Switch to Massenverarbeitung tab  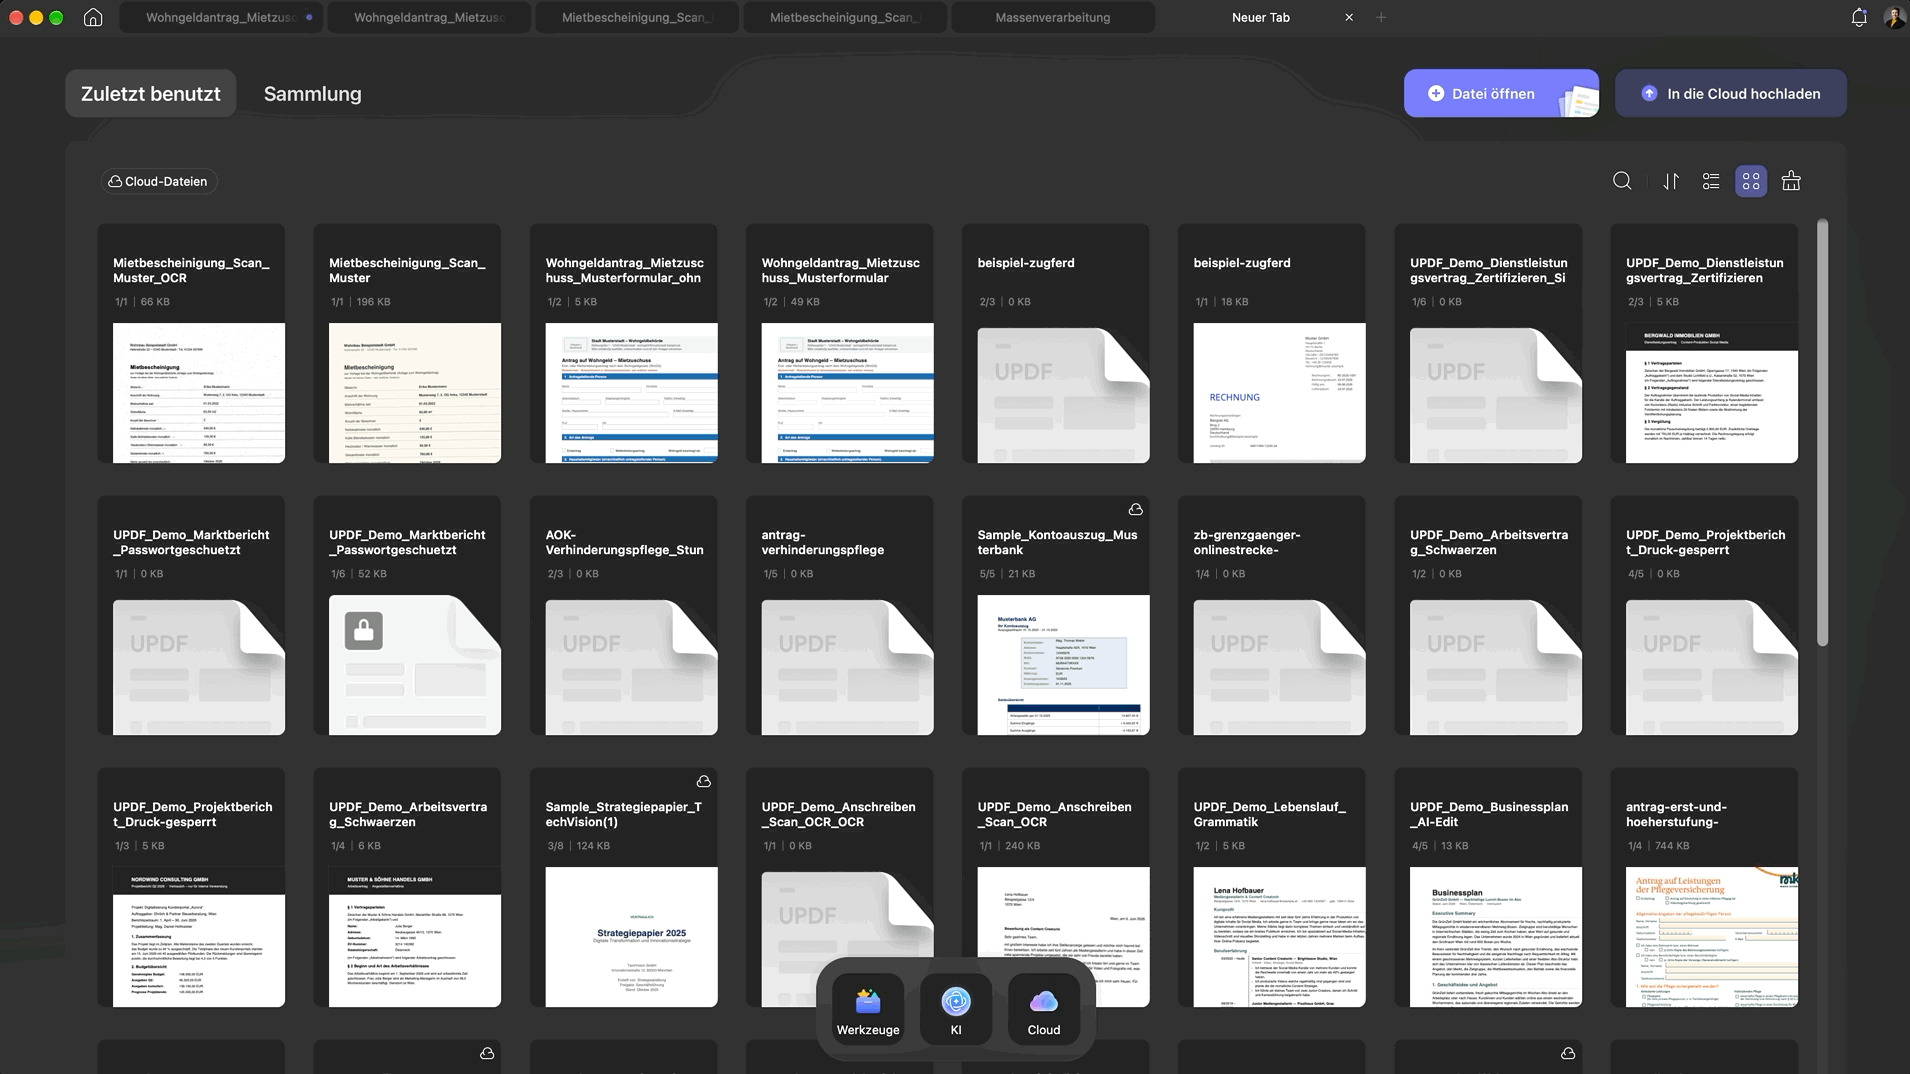click(x=1052, y=17)
